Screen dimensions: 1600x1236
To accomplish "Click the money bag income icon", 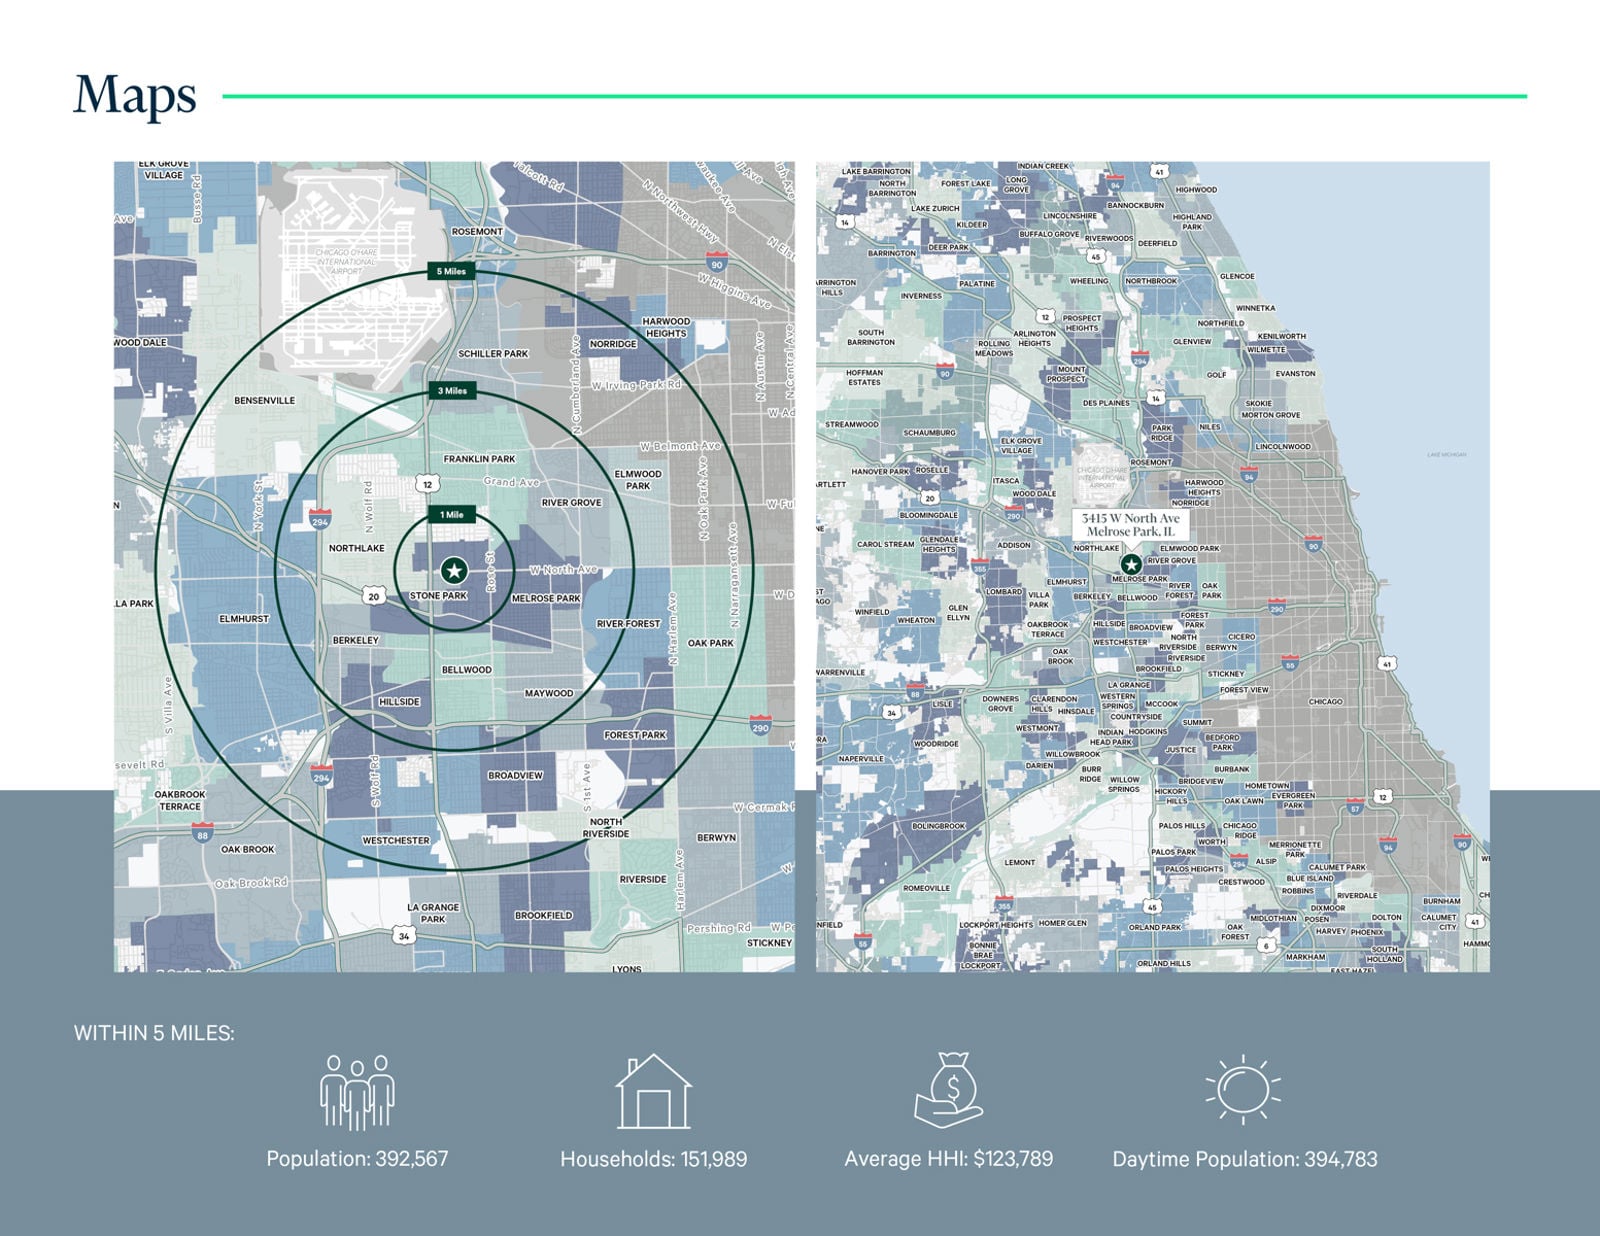I will tap(949, 1090).
